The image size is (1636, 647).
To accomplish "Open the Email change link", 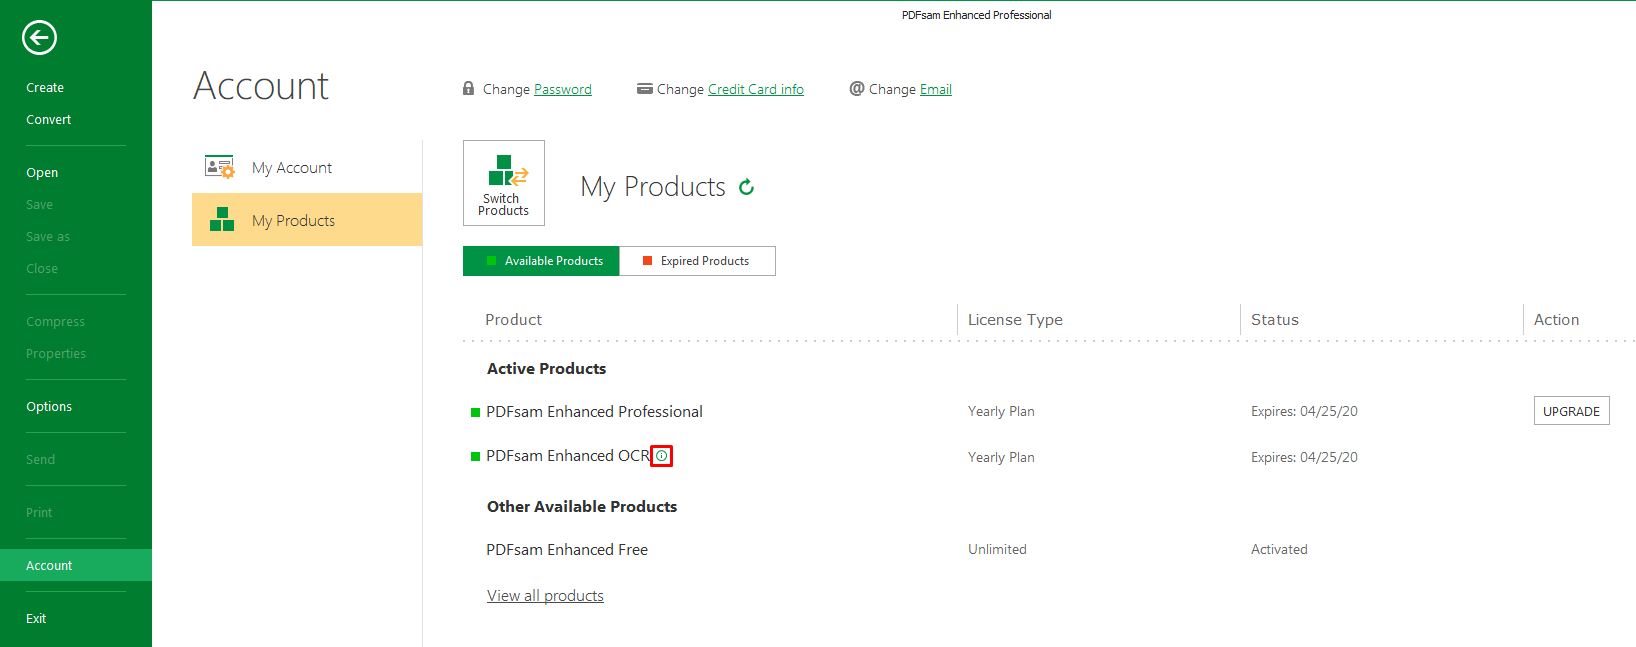I will (936, 89).
